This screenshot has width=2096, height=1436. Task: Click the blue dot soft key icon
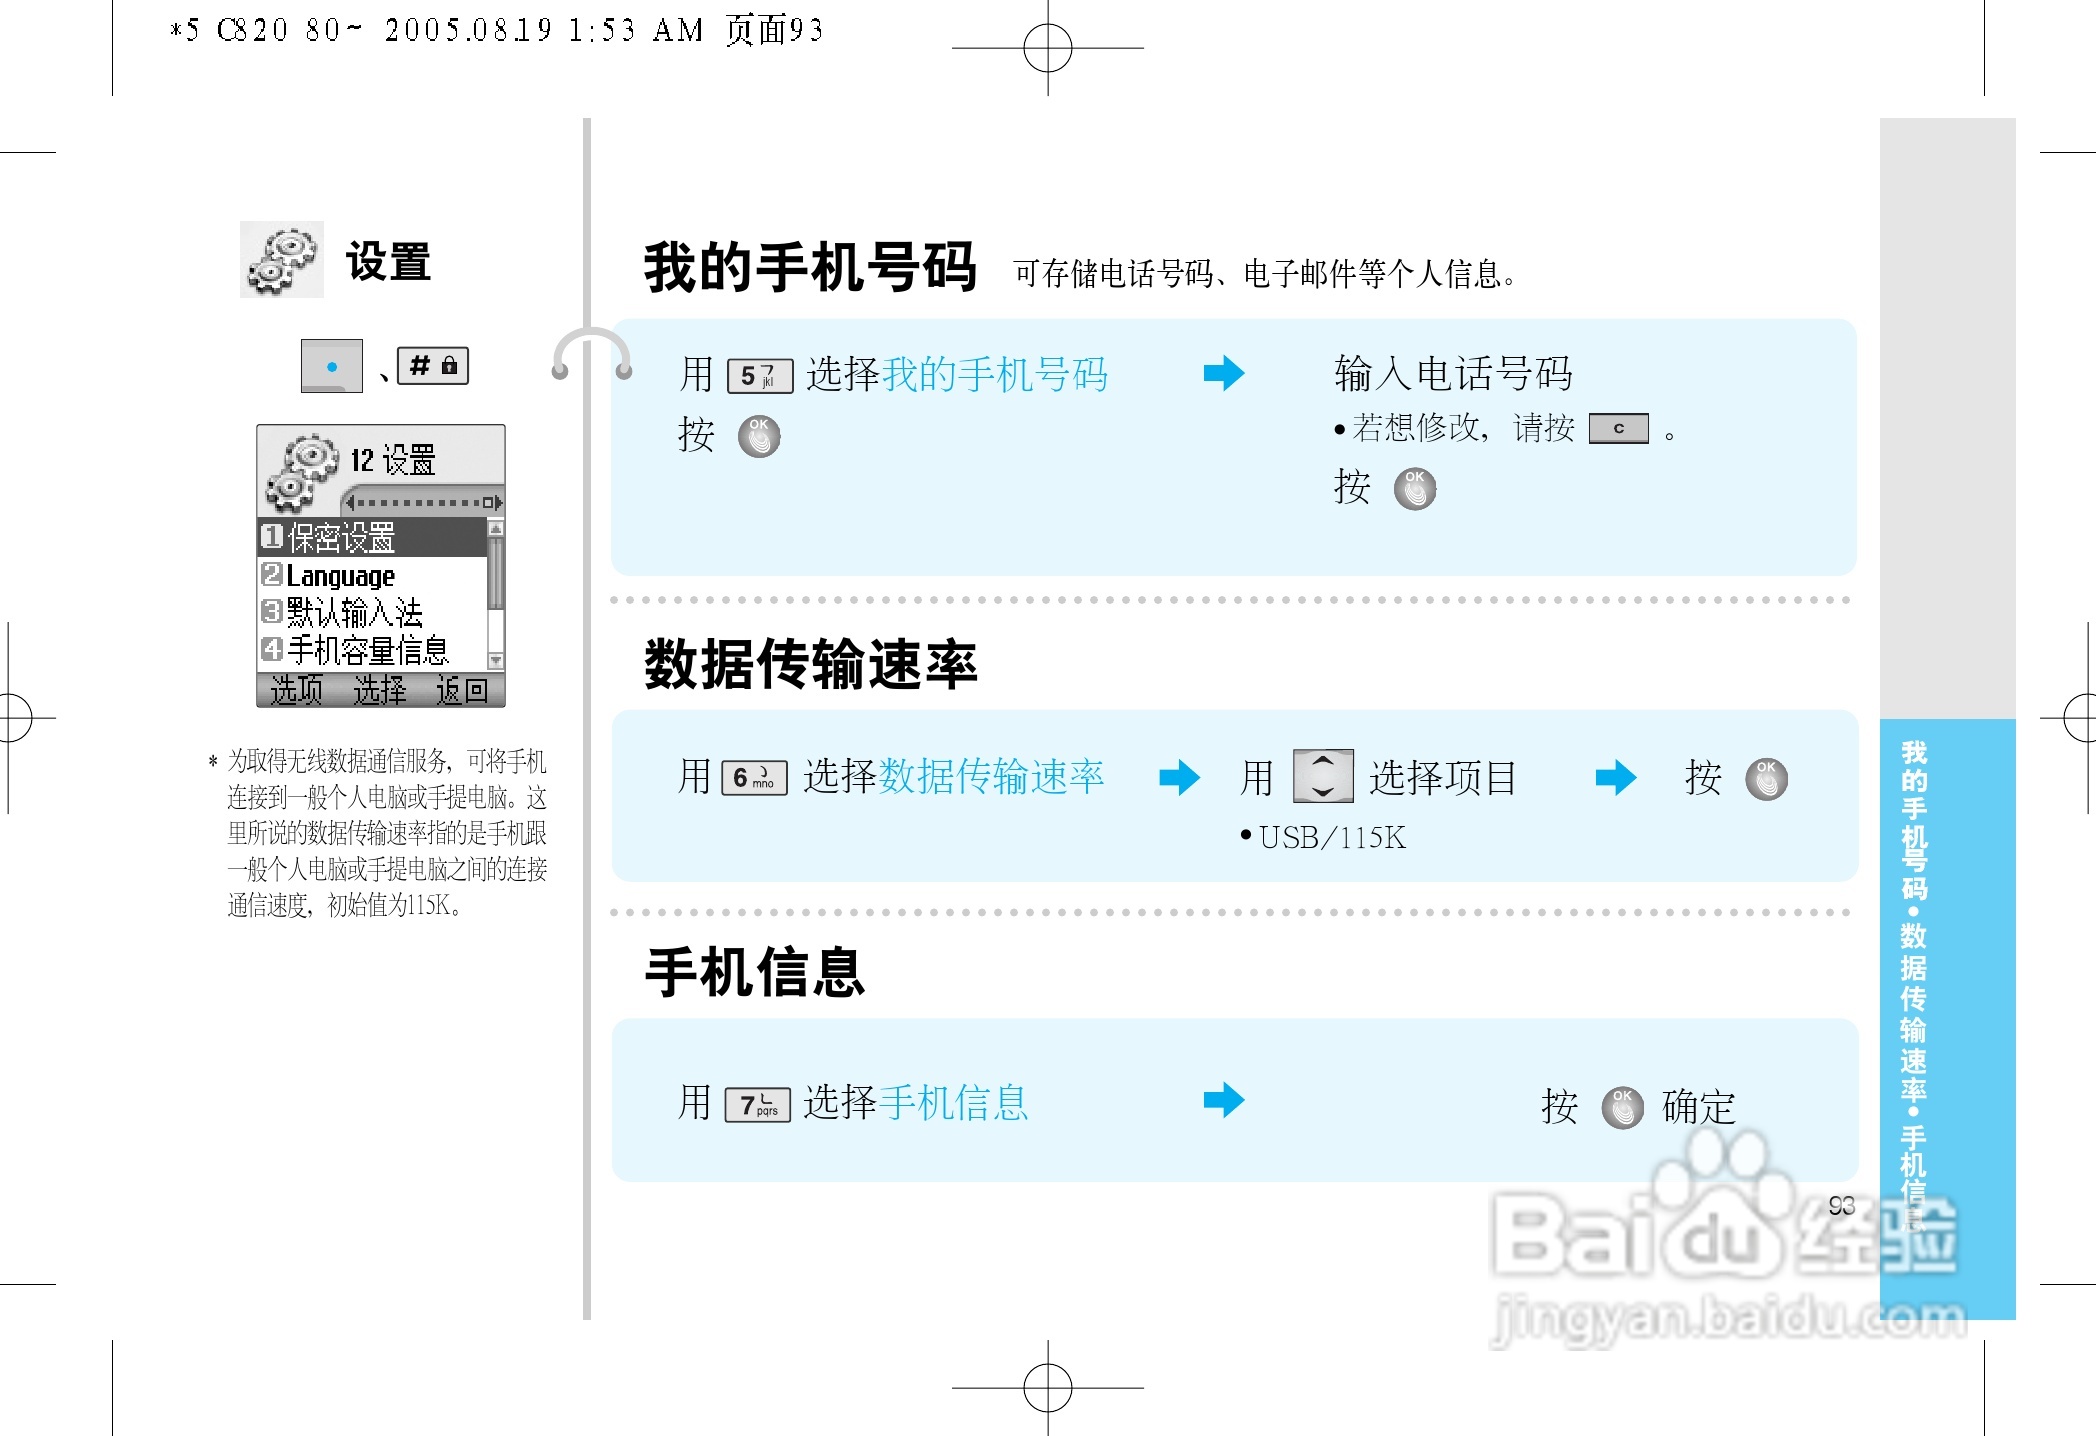331,366
